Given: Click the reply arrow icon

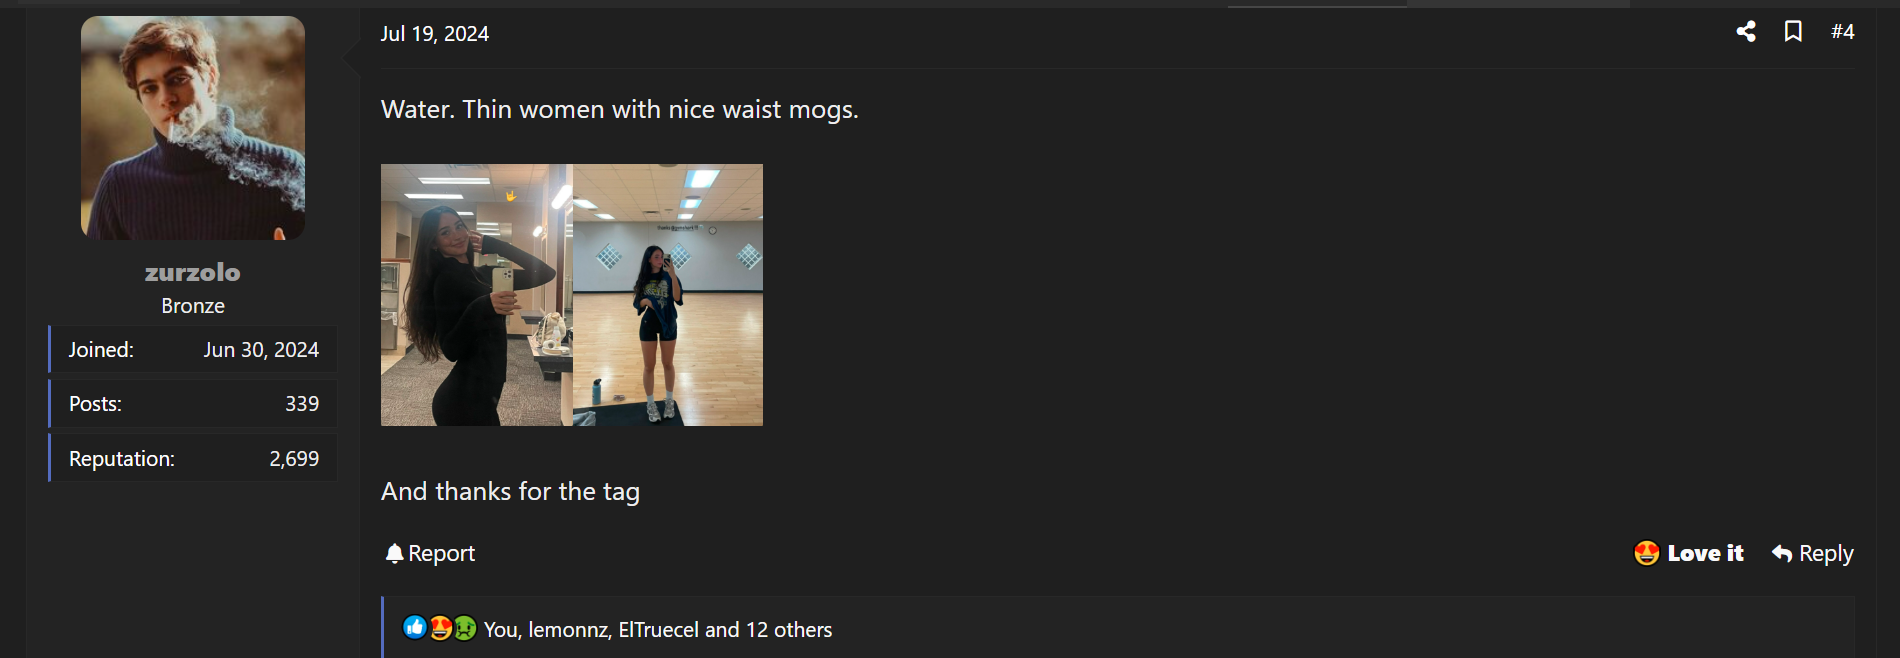Looking at the screenshot, I should [1782, 553].
